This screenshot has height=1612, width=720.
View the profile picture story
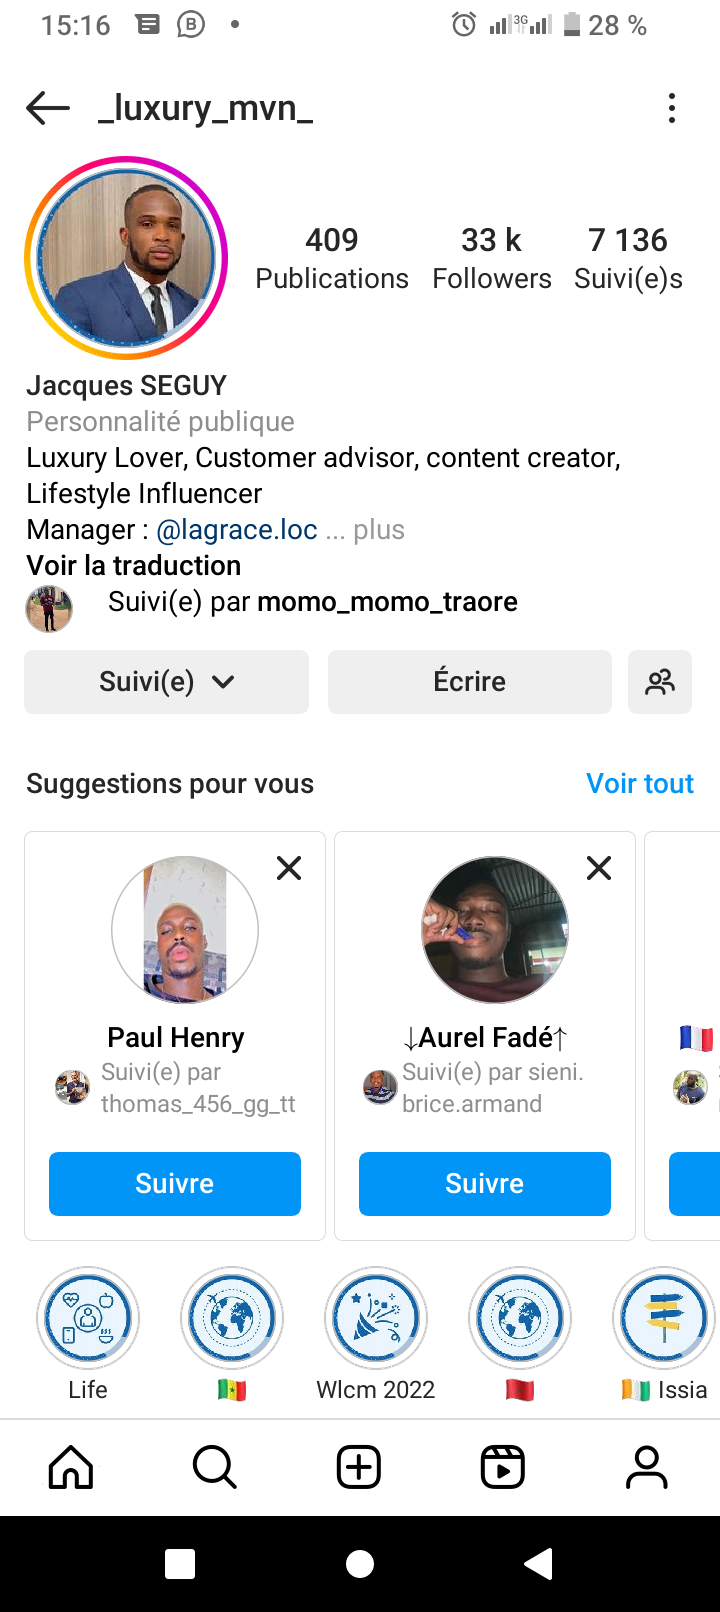click(x=126, y=258)
